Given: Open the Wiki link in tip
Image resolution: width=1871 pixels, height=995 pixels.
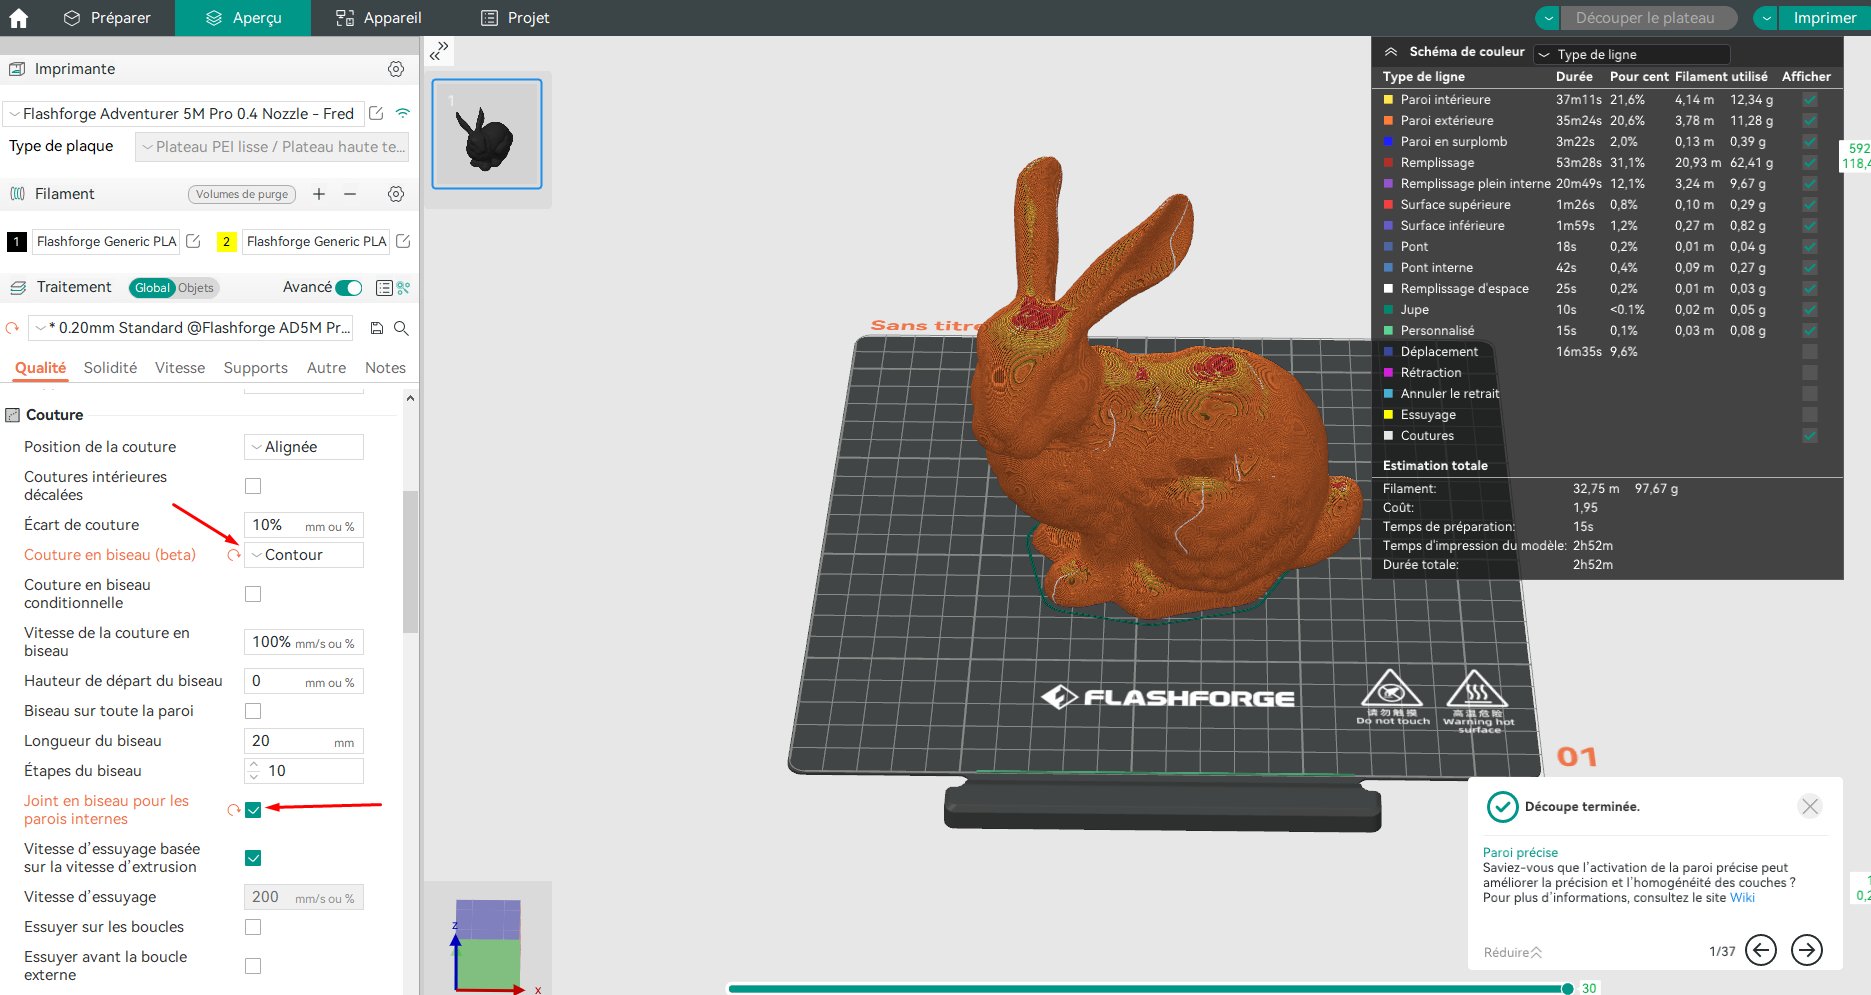Looking at the screenshot, I should (1742, 898).
